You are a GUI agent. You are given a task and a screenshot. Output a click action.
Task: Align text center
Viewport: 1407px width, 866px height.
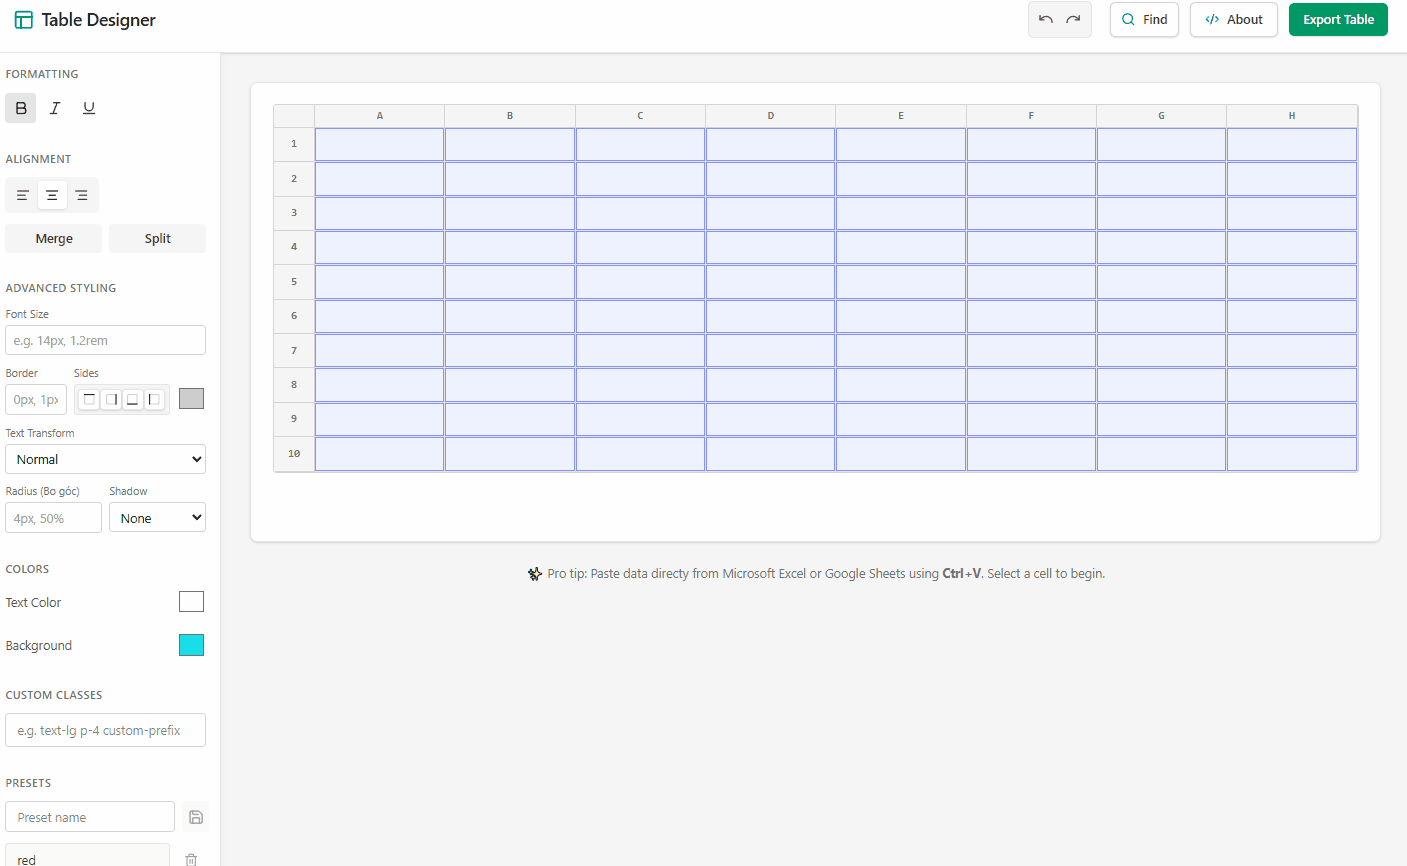click(52, 195)
